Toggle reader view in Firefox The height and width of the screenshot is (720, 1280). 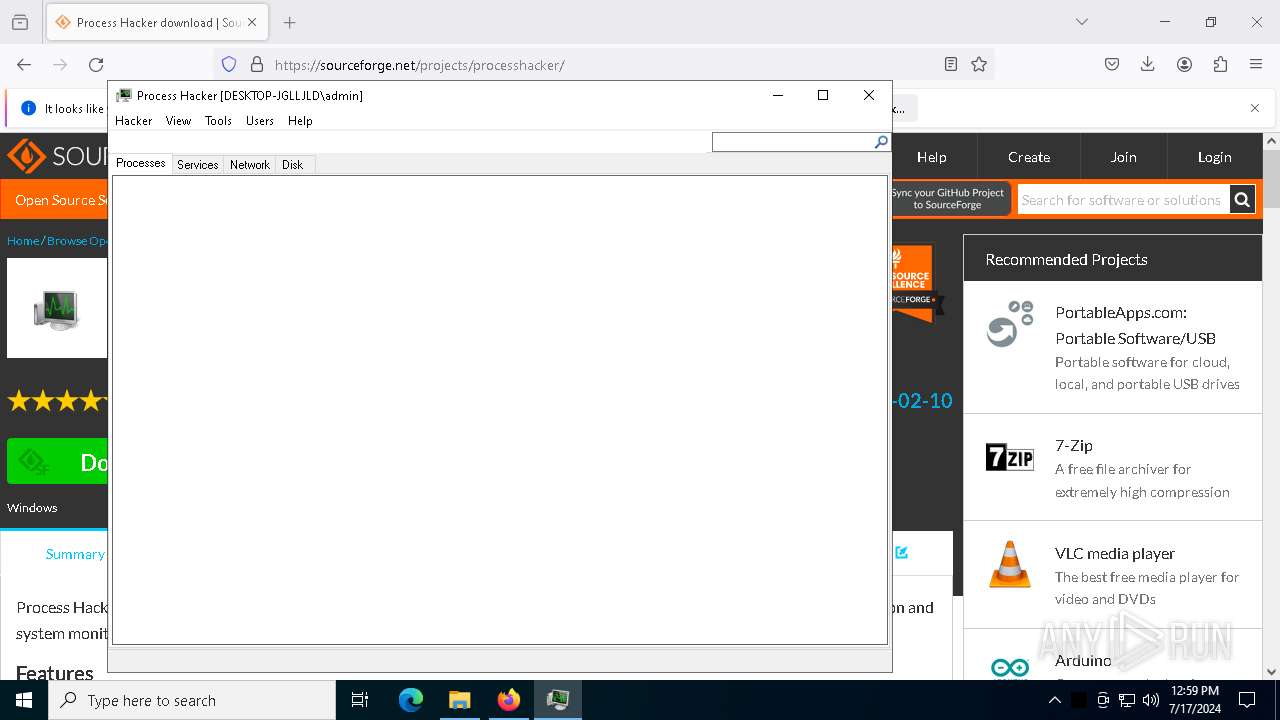pyautogui.click(x=951, y=64)
